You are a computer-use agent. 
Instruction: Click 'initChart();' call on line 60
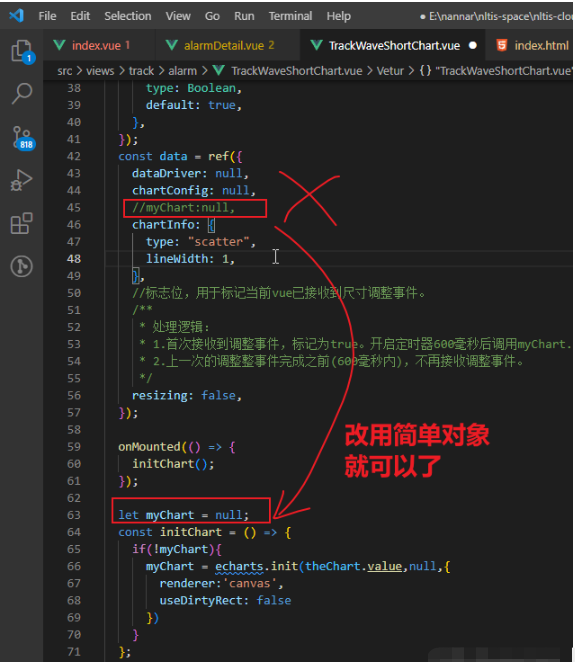(x=173, y=464)
